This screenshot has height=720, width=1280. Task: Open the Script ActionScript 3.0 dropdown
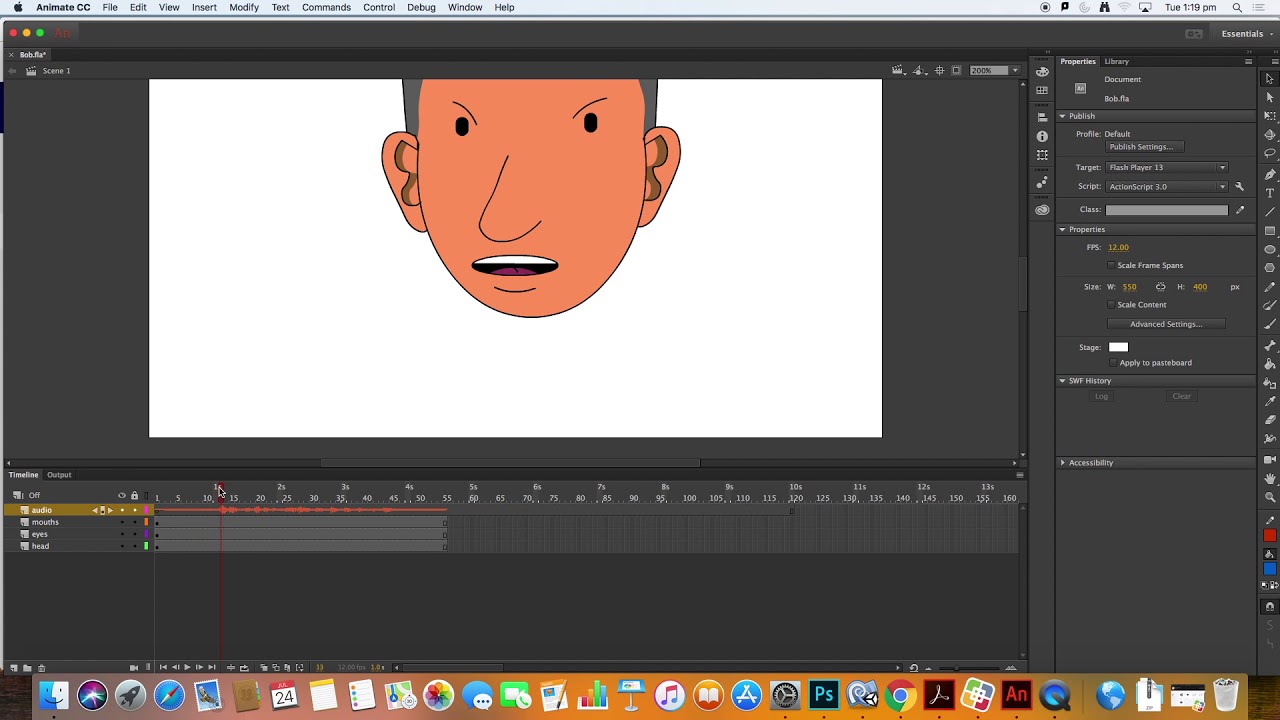click(x=1166, y=186)
